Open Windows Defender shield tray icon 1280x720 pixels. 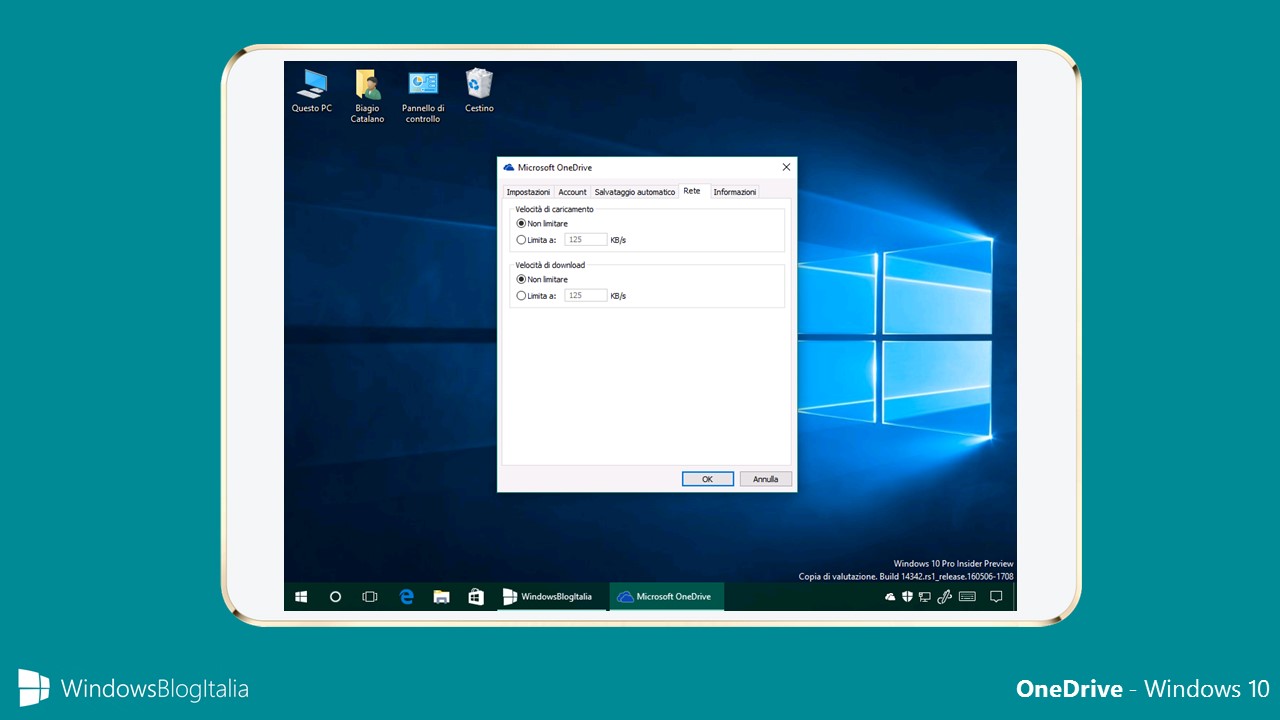[x=907, y=597]
